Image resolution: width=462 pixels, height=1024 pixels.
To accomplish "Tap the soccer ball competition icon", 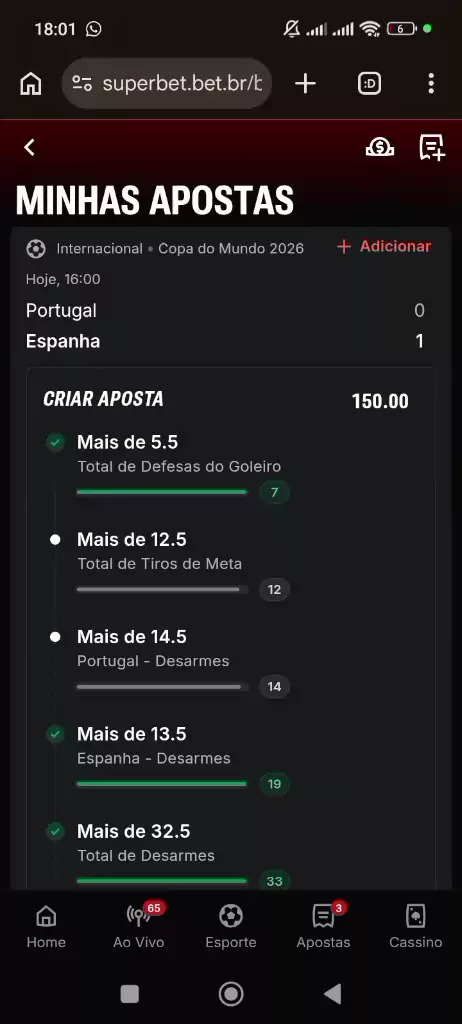I will tap(36, 249).
